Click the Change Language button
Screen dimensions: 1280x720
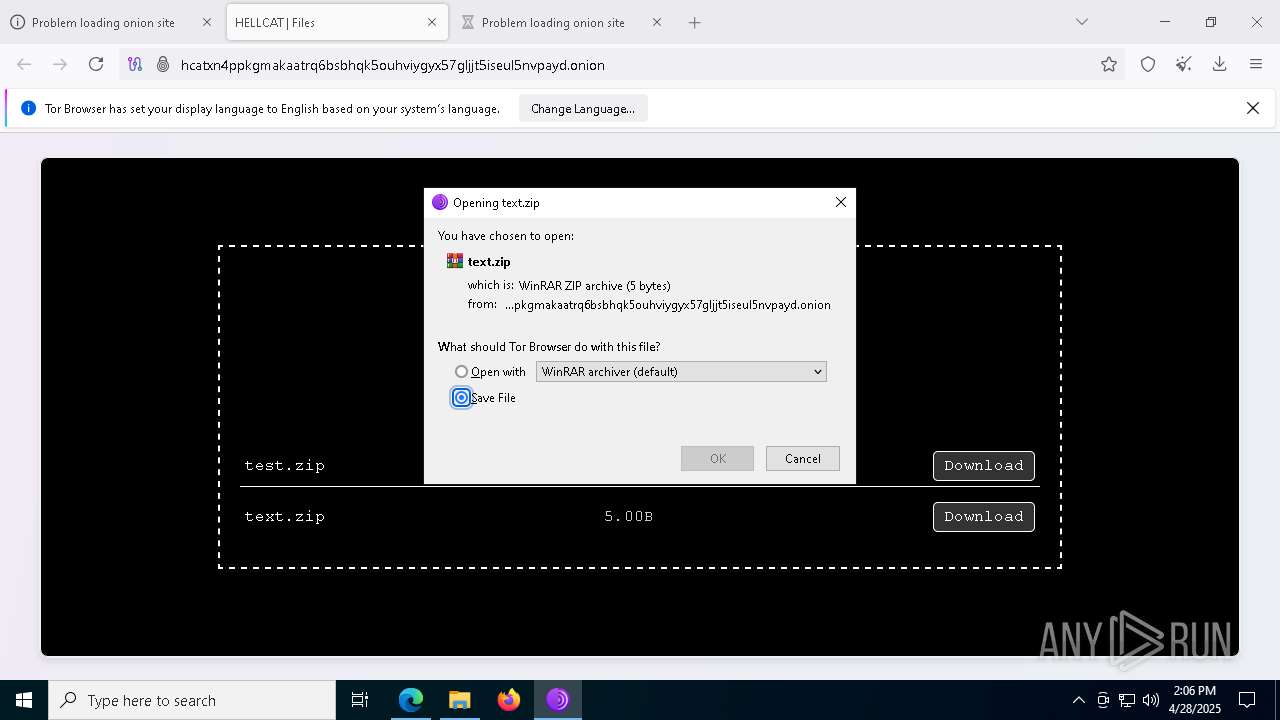[583, 109]
